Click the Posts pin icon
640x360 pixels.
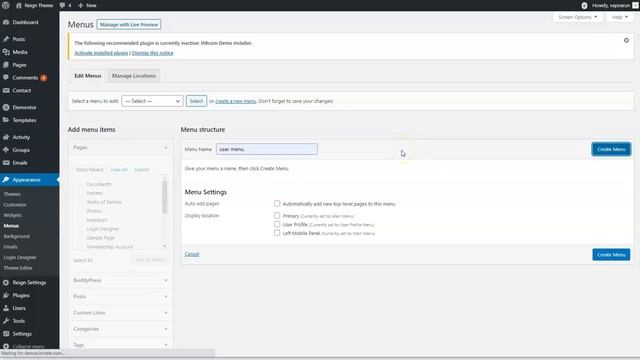(6, 39)
